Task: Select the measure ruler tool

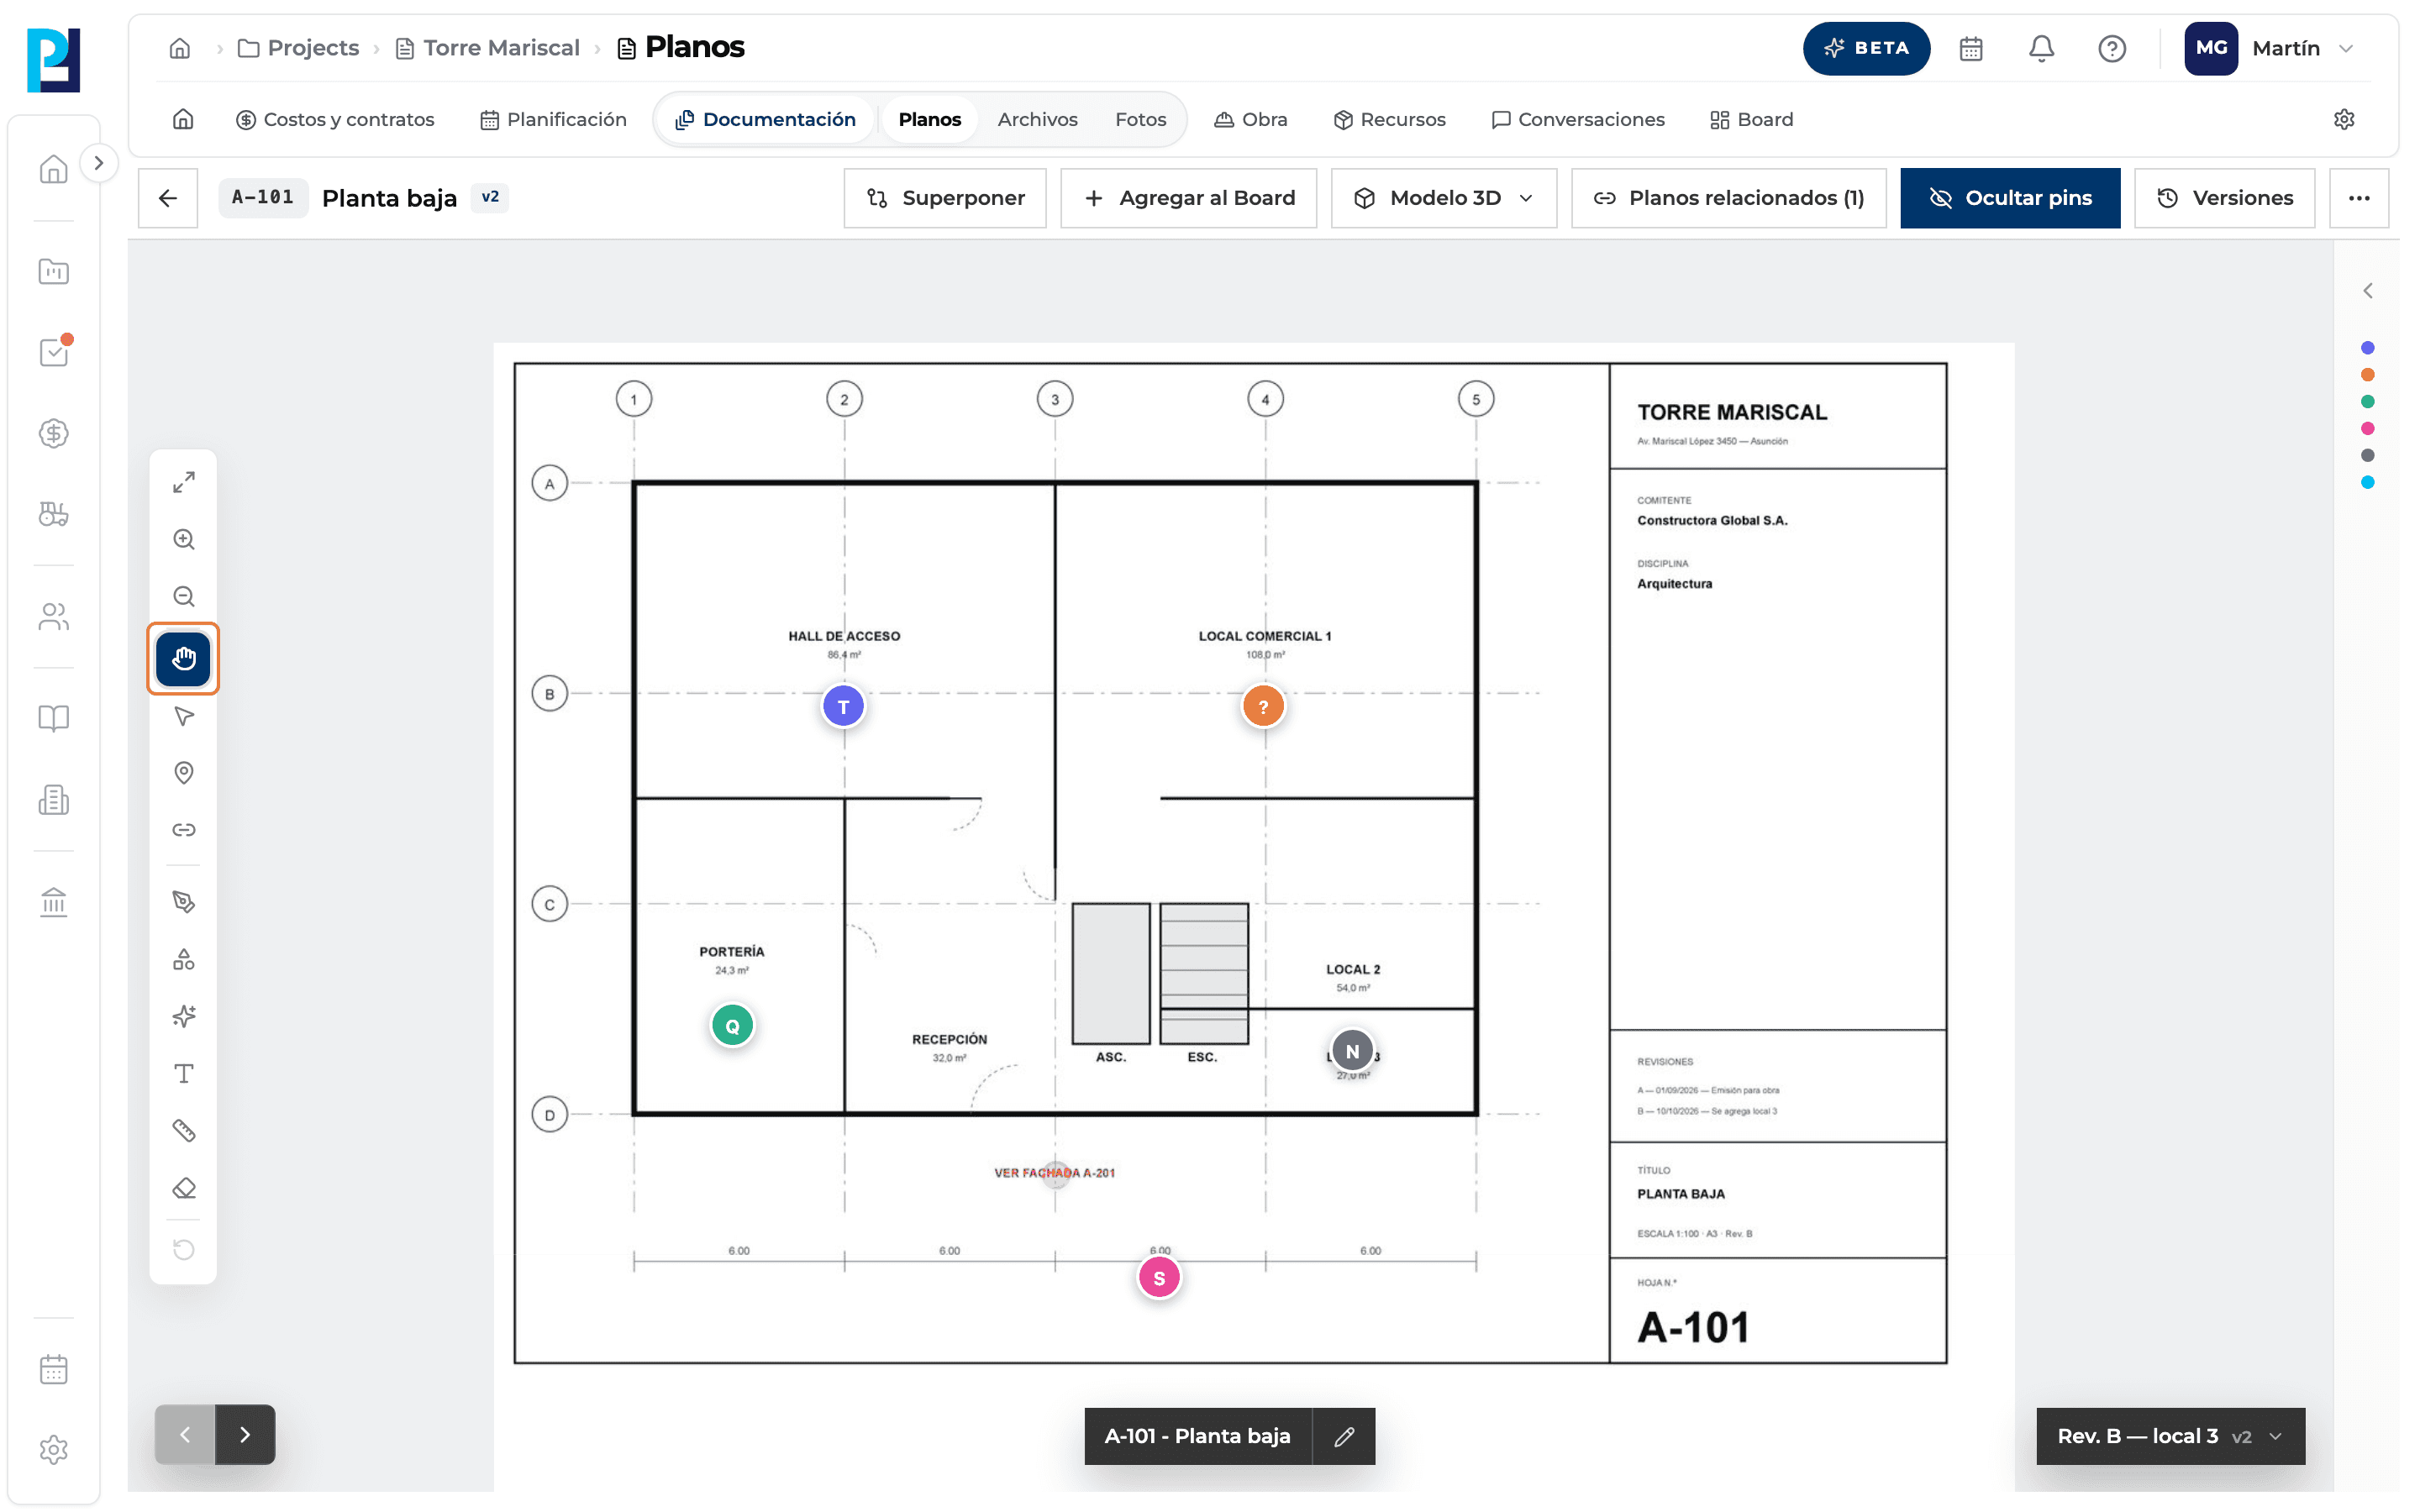Action: [x=184, y=1130]
